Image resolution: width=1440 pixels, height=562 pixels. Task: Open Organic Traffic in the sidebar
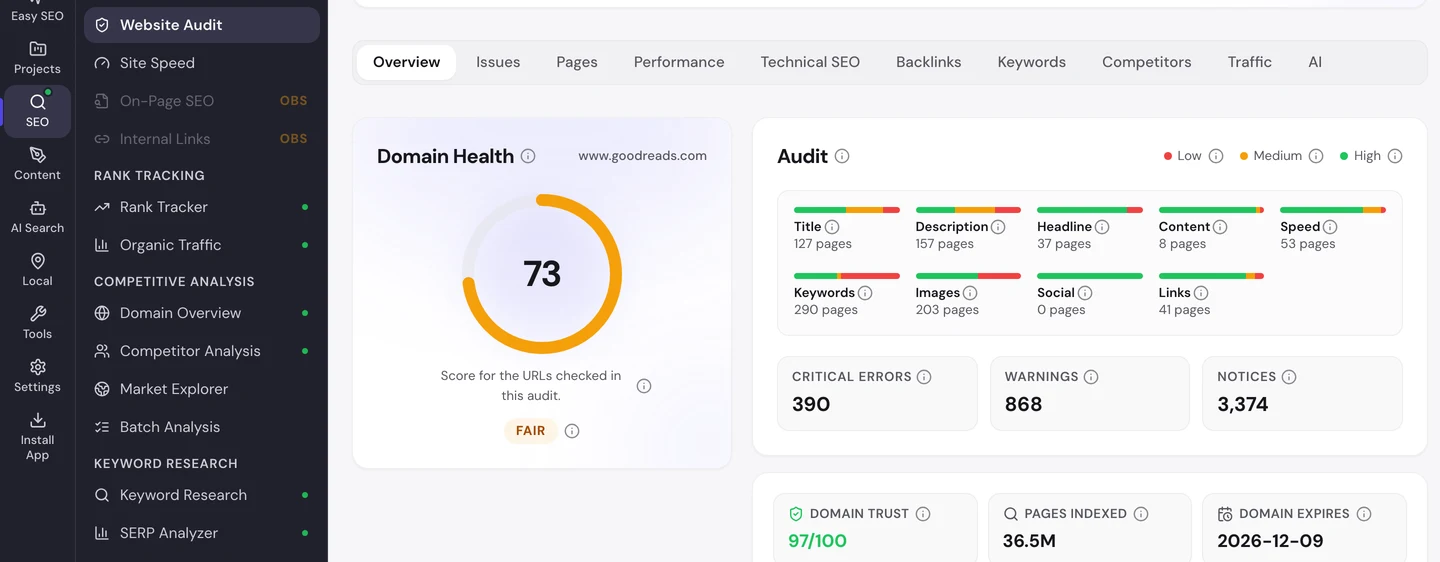(202, 245)
